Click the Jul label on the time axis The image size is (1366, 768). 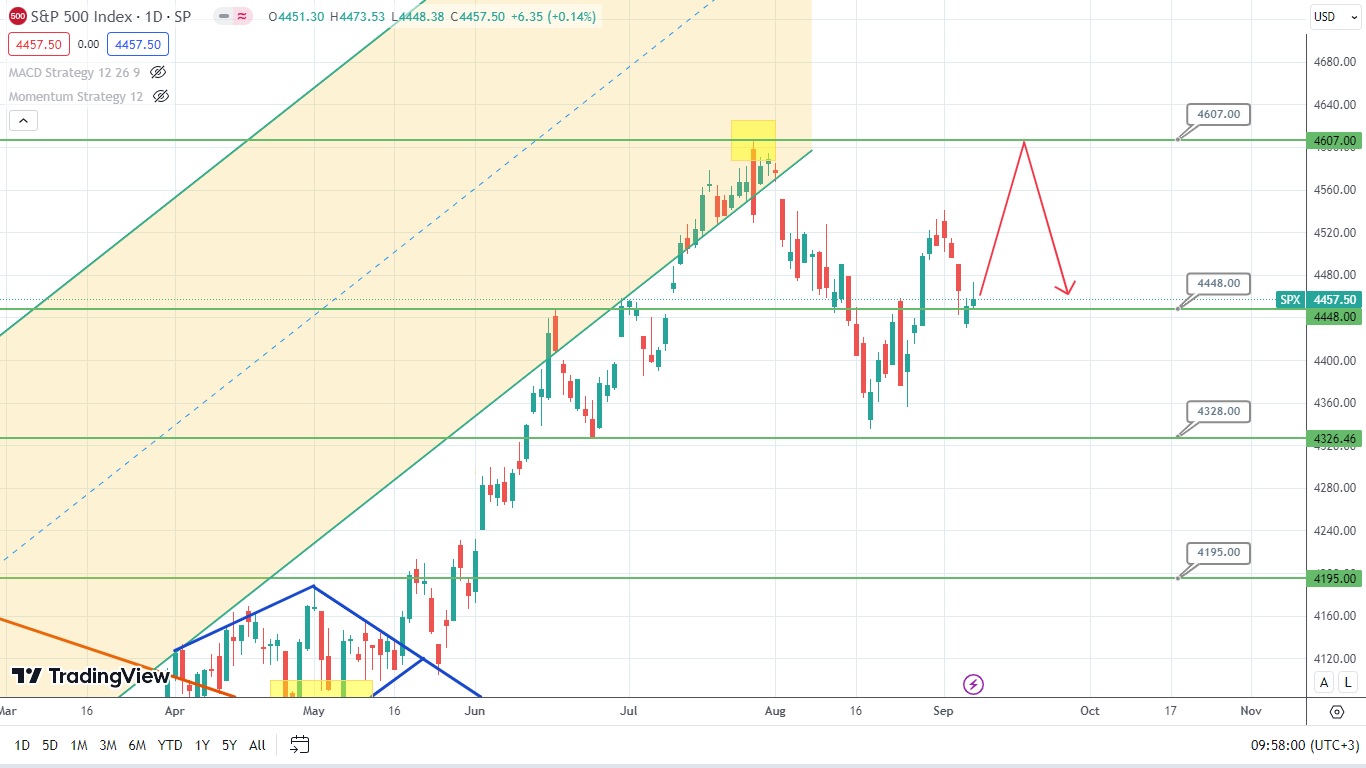tap(629, 711)
